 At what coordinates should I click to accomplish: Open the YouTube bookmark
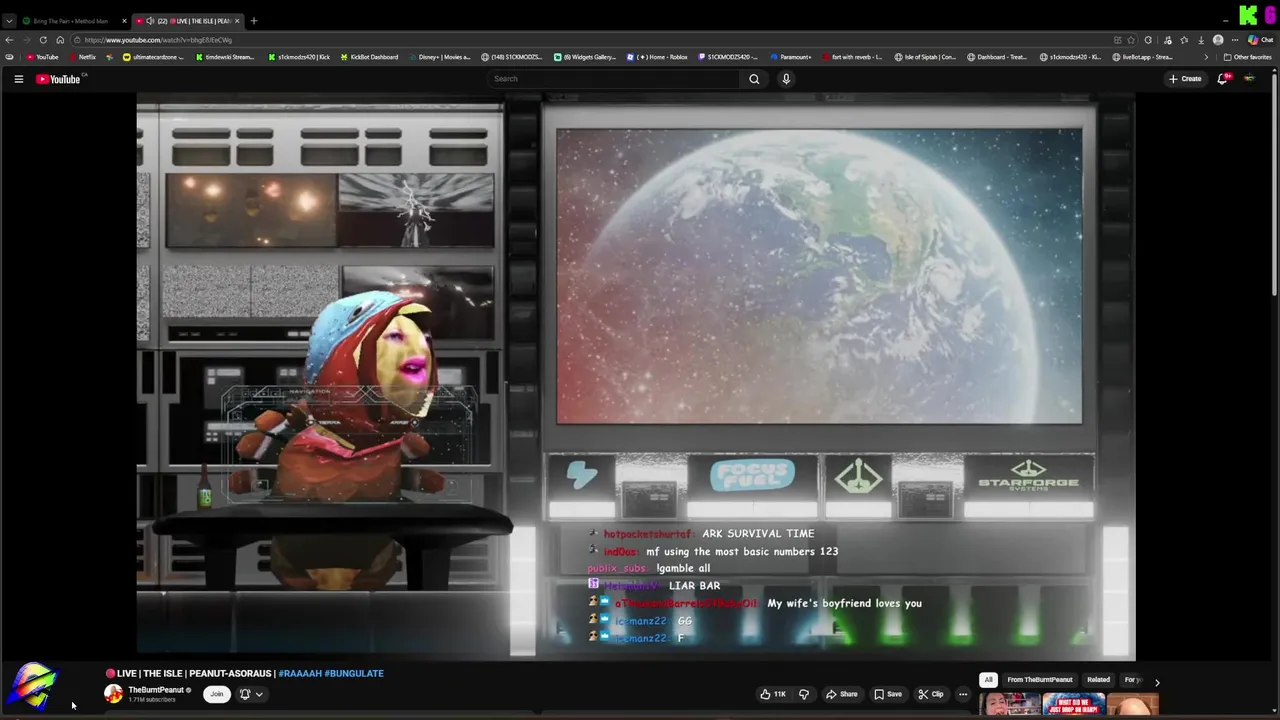42,57
